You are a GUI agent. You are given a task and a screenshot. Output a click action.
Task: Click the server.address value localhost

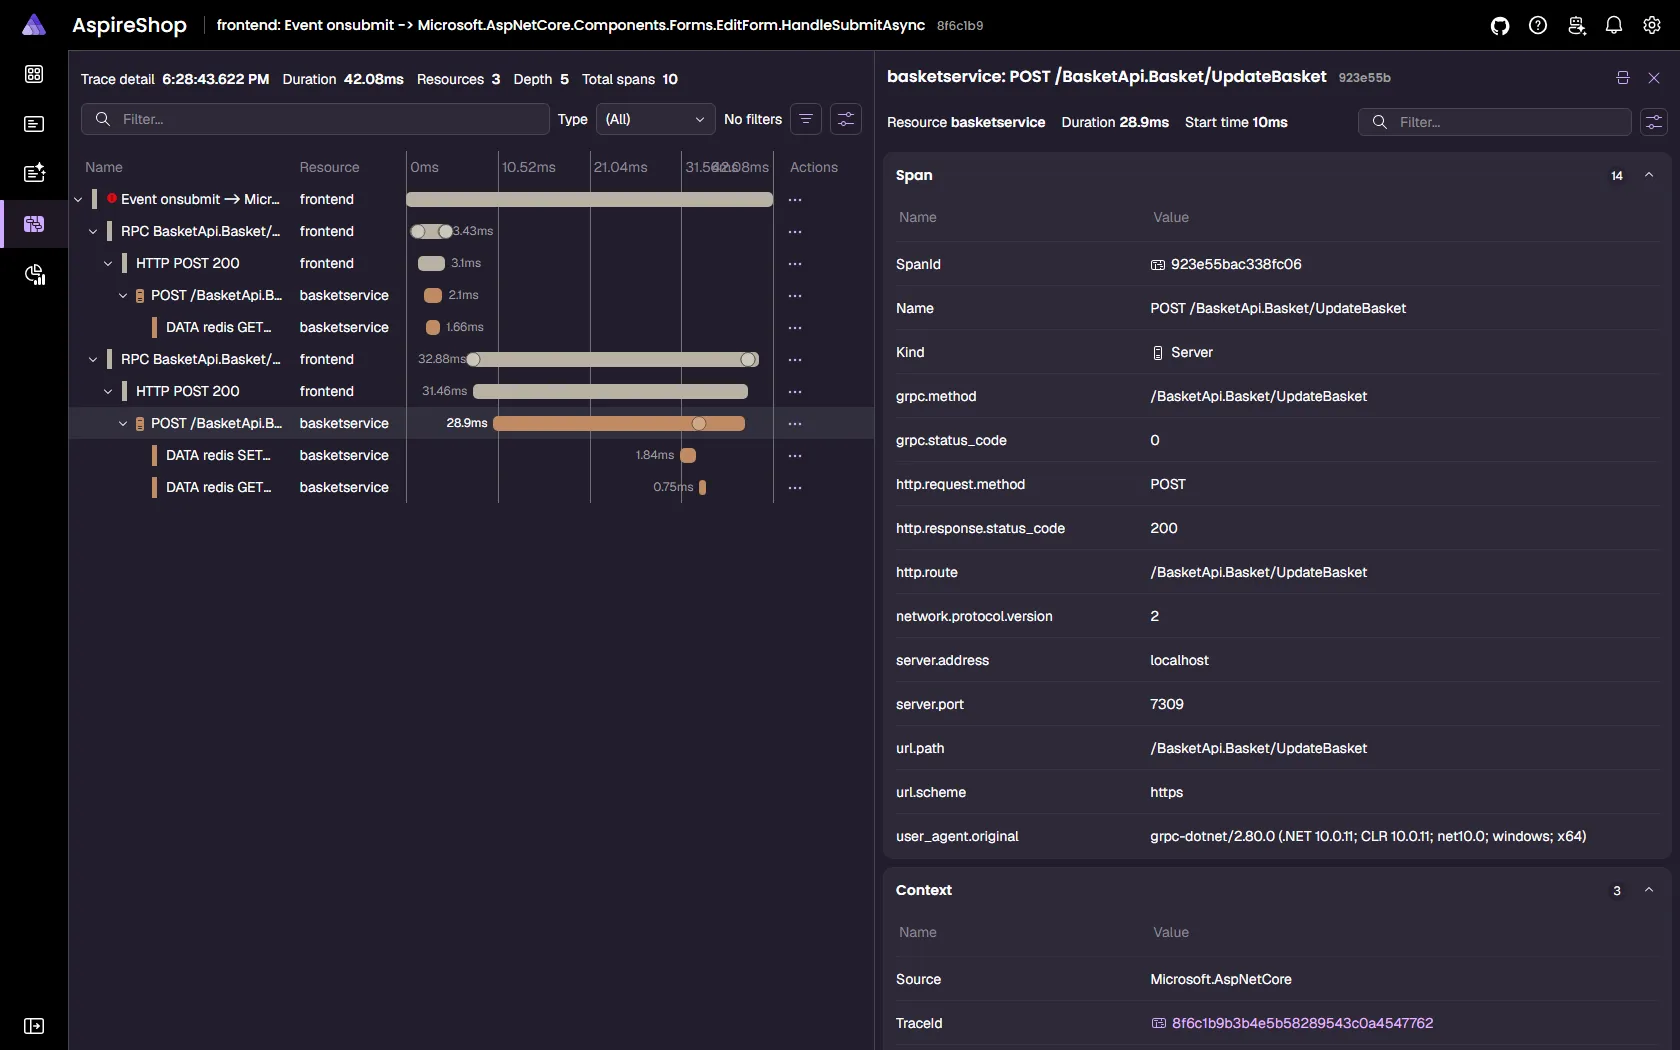(x=1179, y=661)
